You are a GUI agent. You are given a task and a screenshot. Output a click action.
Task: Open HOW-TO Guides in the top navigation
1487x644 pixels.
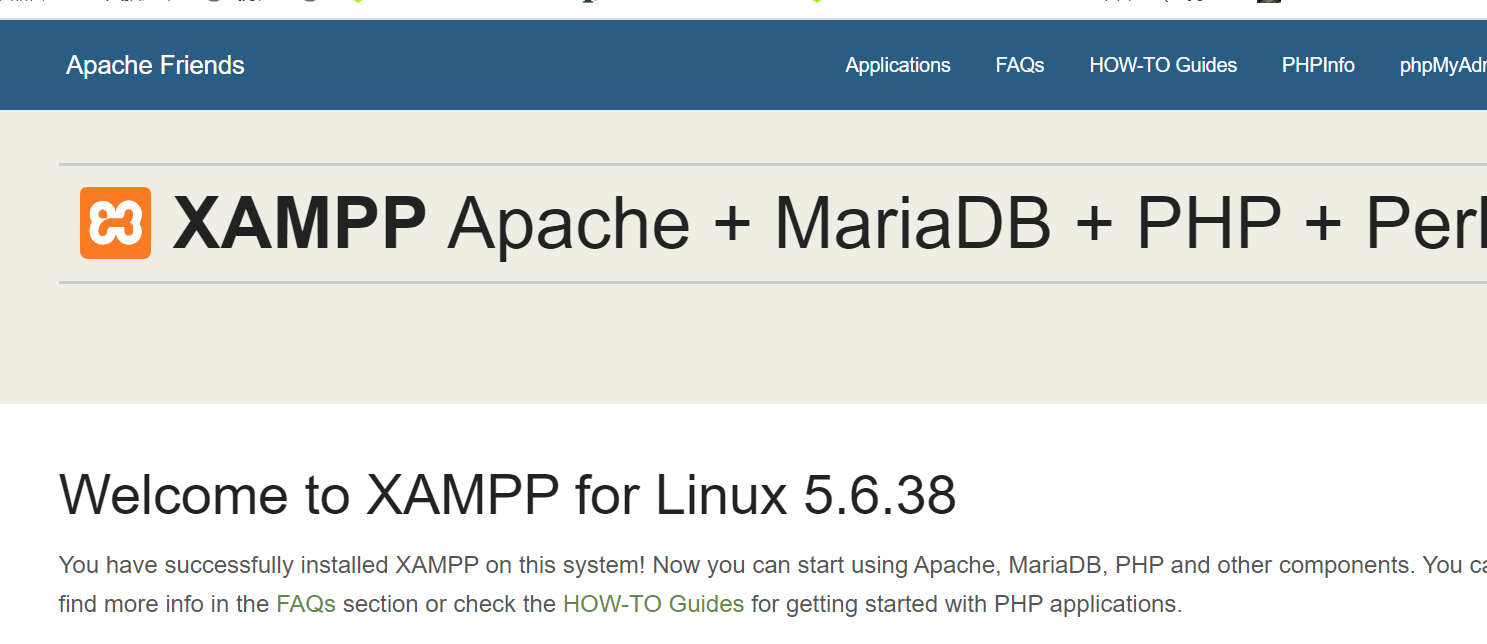coord(1163,65)
